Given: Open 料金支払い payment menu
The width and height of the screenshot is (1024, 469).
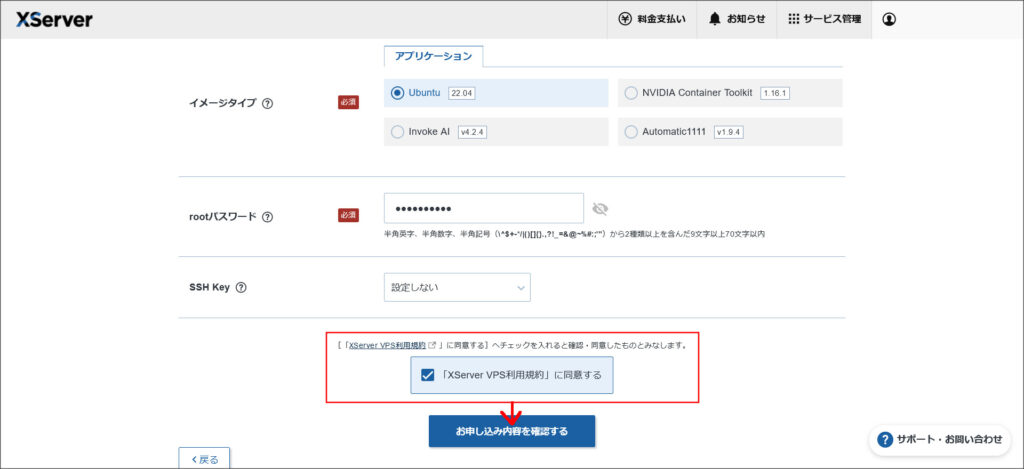Looking at the screenshot, I should click(x=652, y=20).
